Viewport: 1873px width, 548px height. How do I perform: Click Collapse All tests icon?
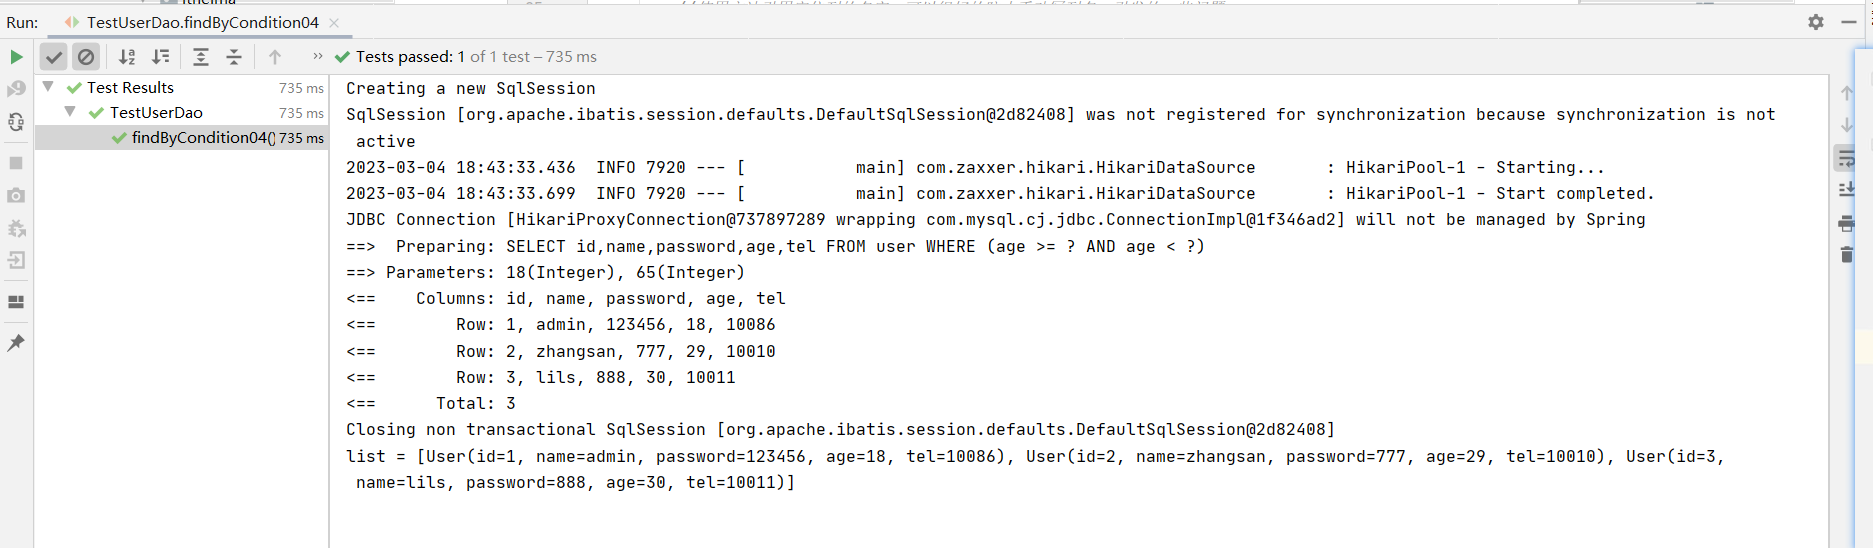[234, 57]
